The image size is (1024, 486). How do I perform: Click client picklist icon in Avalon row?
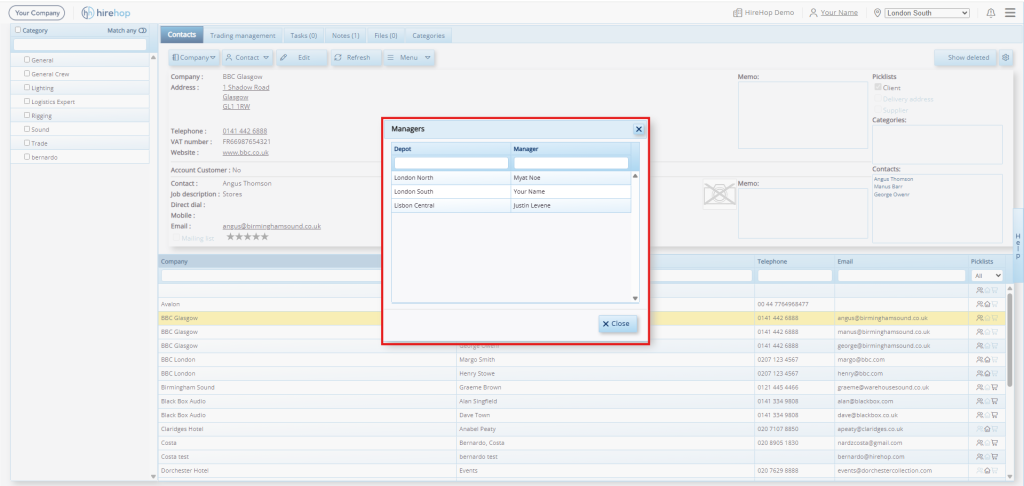979,304
